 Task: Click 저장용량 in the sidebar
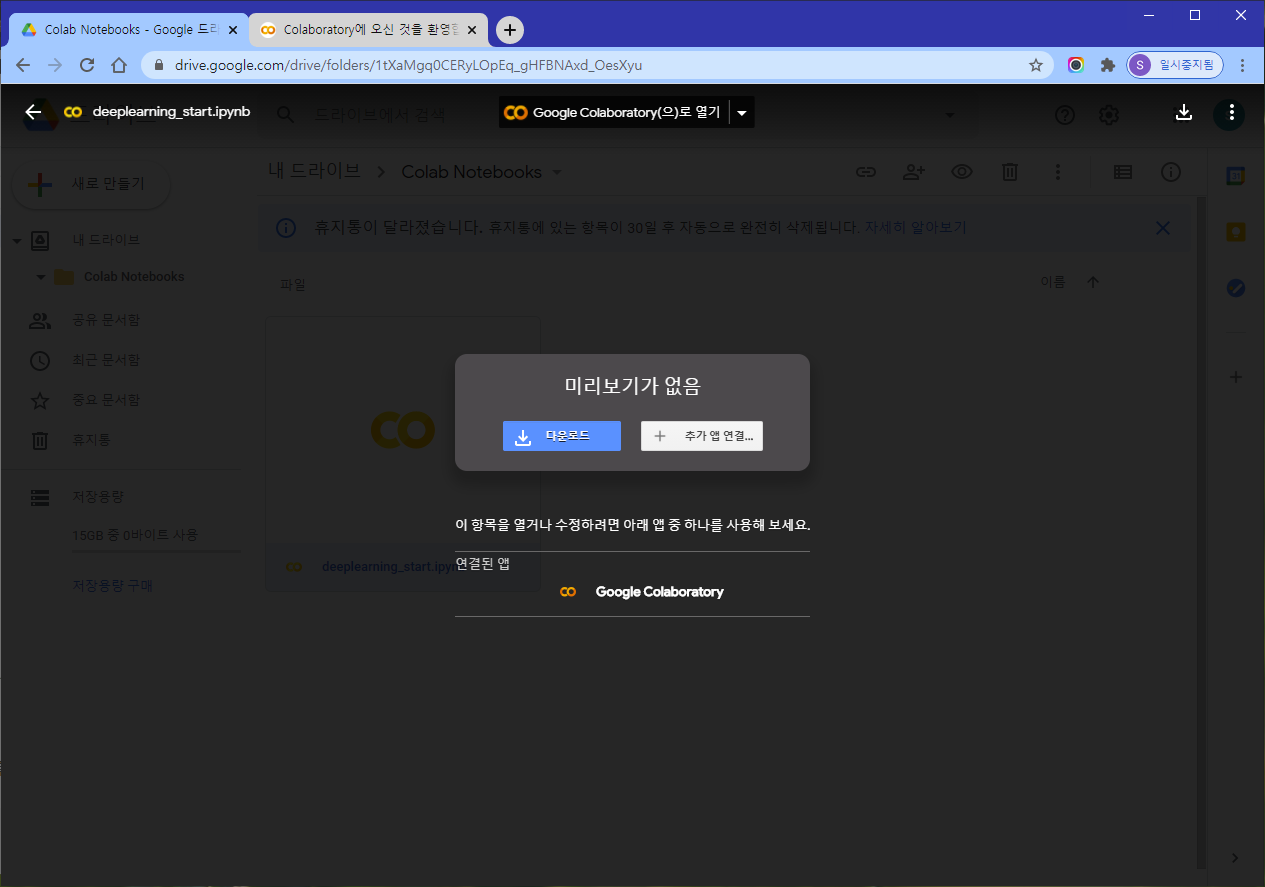[98, 497]
